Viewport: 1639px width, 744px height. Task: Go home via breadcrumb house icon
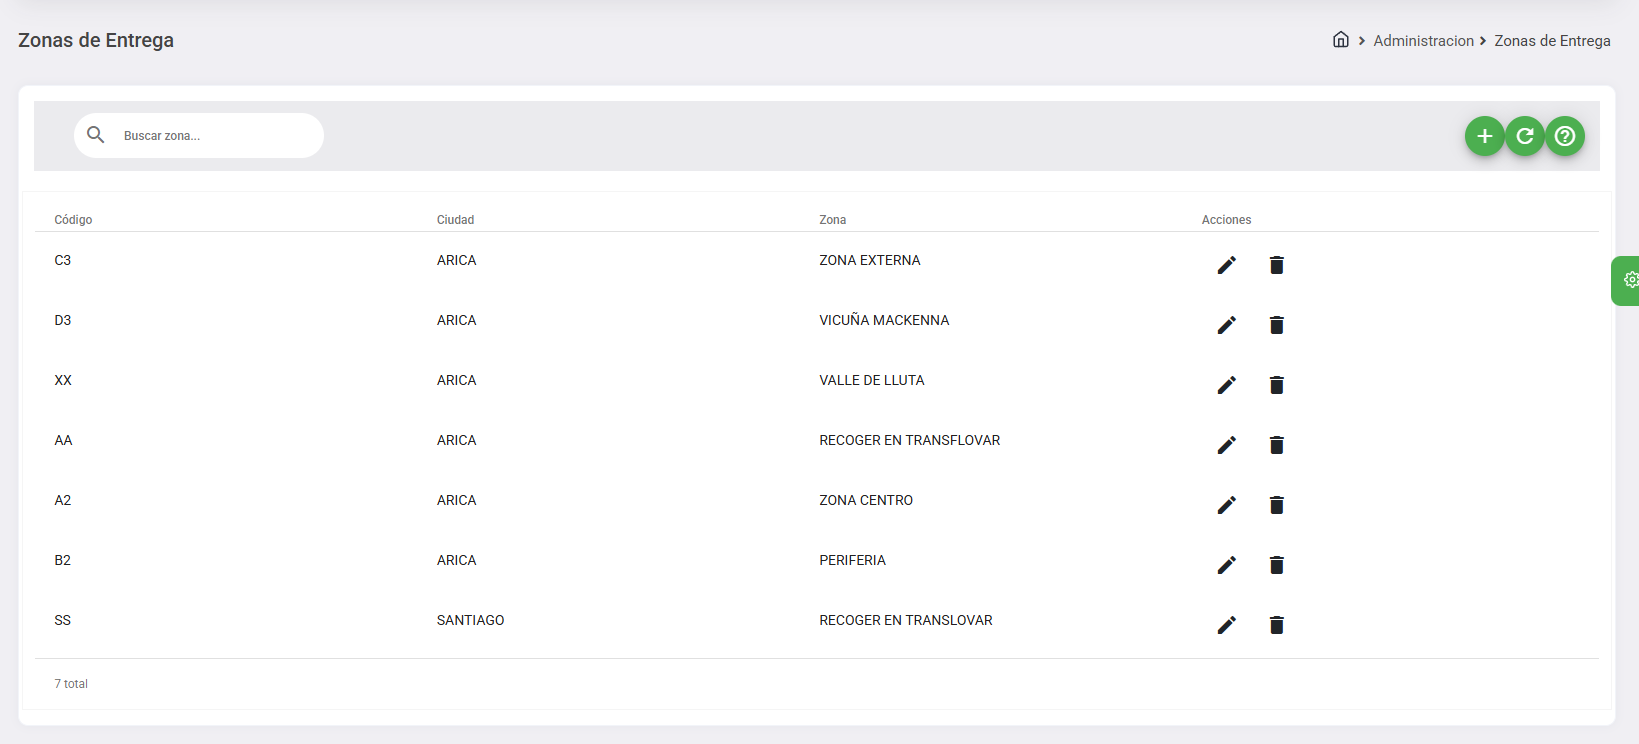tap(1341, 40)
